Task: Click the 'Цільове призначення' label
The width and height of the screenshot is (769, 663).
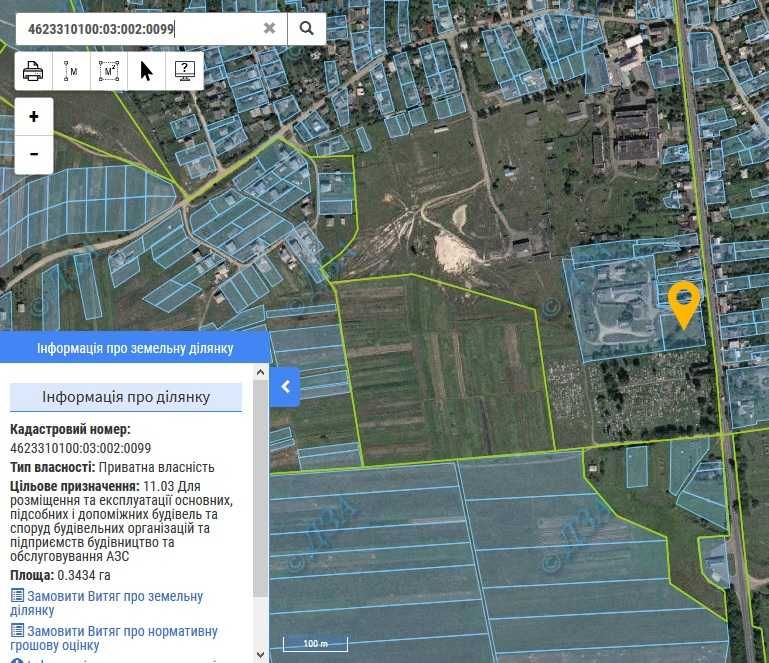Action: pos(75,486)
